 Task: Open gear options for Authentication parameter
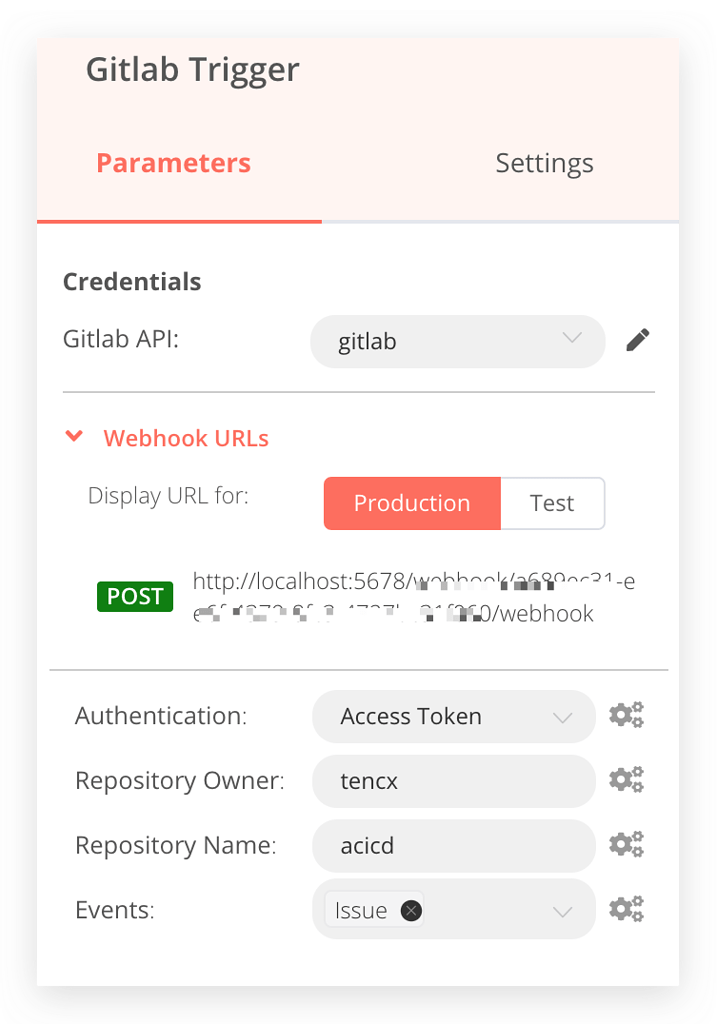pos(626,716)
